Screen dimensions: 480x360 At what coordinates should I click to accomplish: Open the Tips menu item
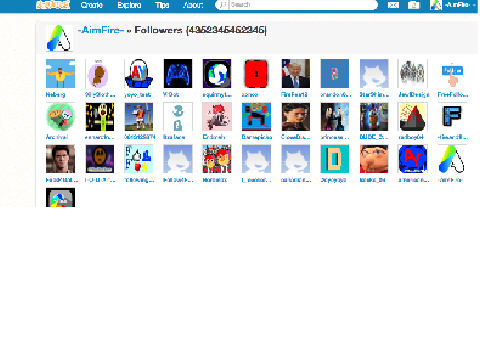[162, 5]
